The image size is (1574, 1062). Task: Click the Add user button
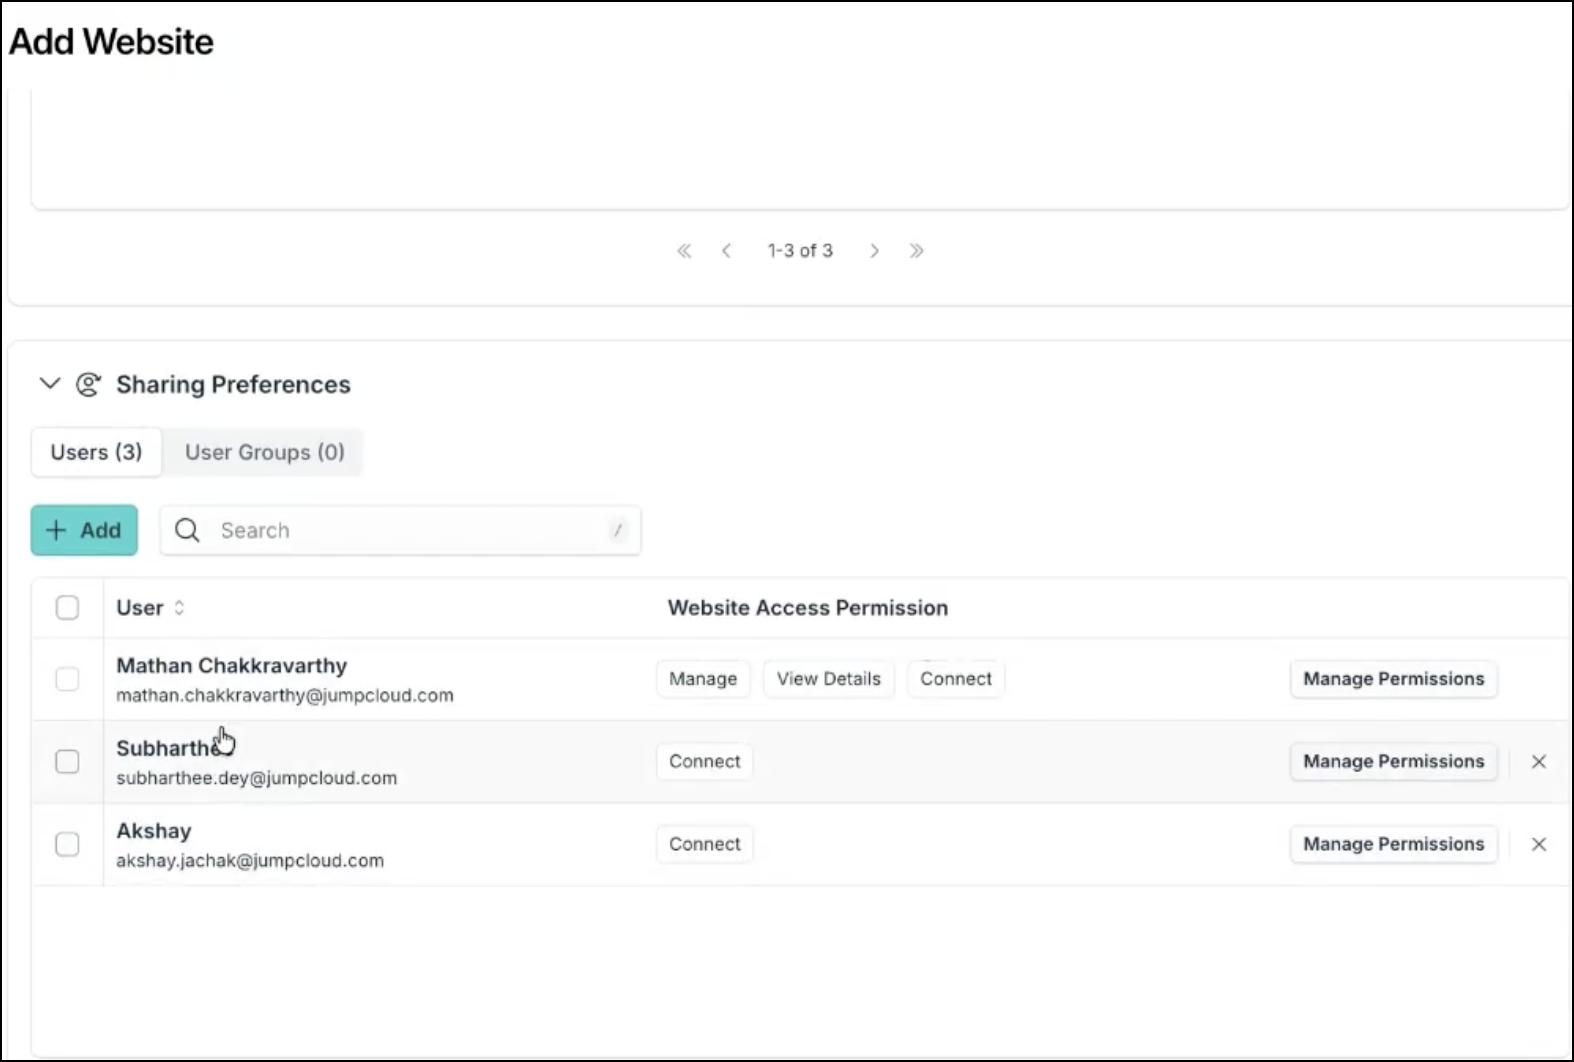pos(84,530)
